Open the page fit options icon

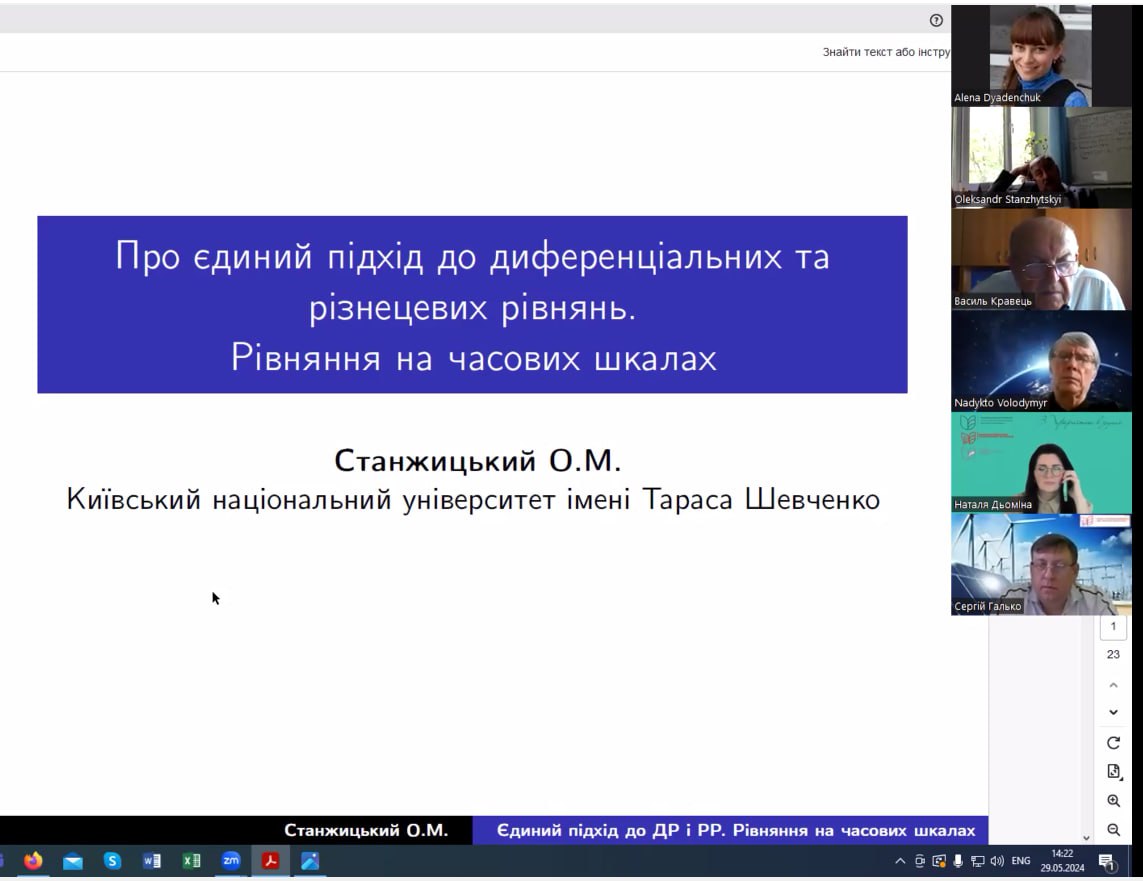coord(1113,772)
